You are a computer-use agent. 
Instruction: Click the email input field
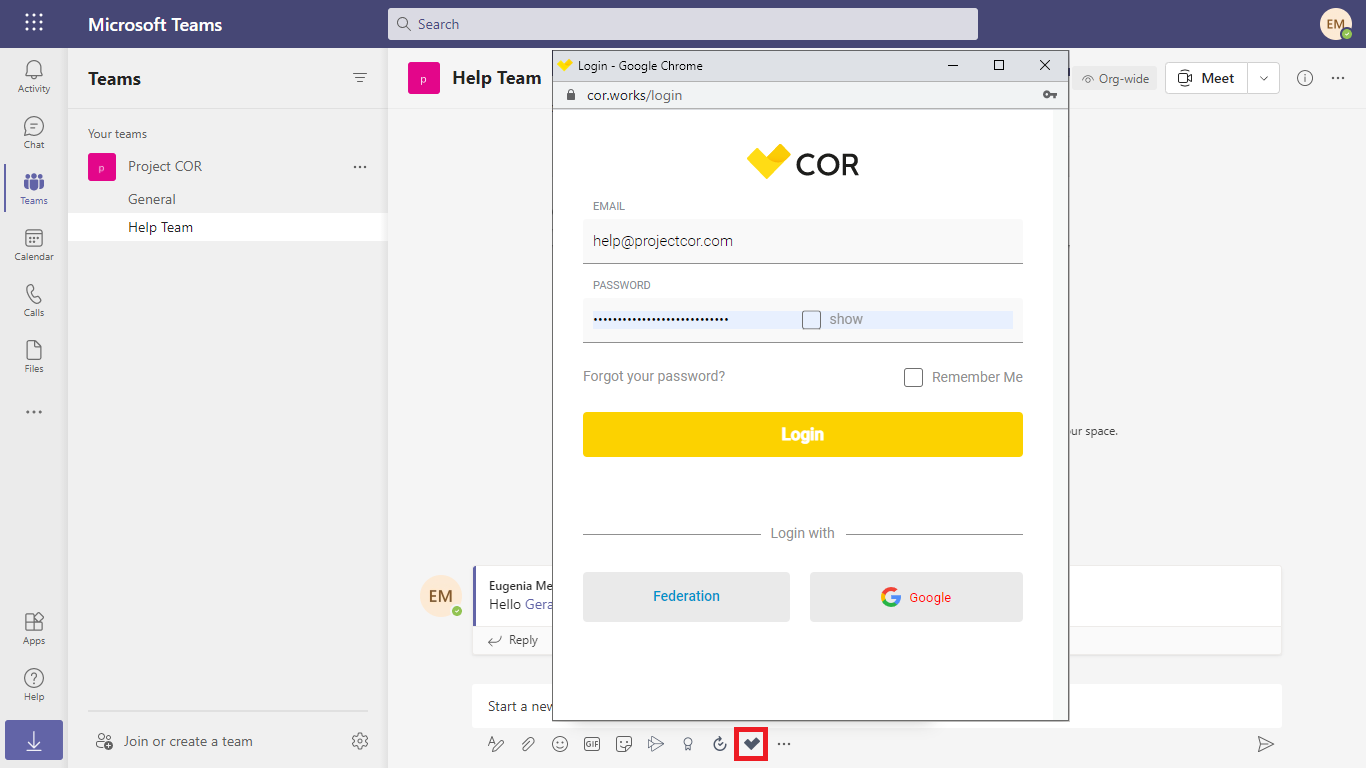click(x=803, y=241)
